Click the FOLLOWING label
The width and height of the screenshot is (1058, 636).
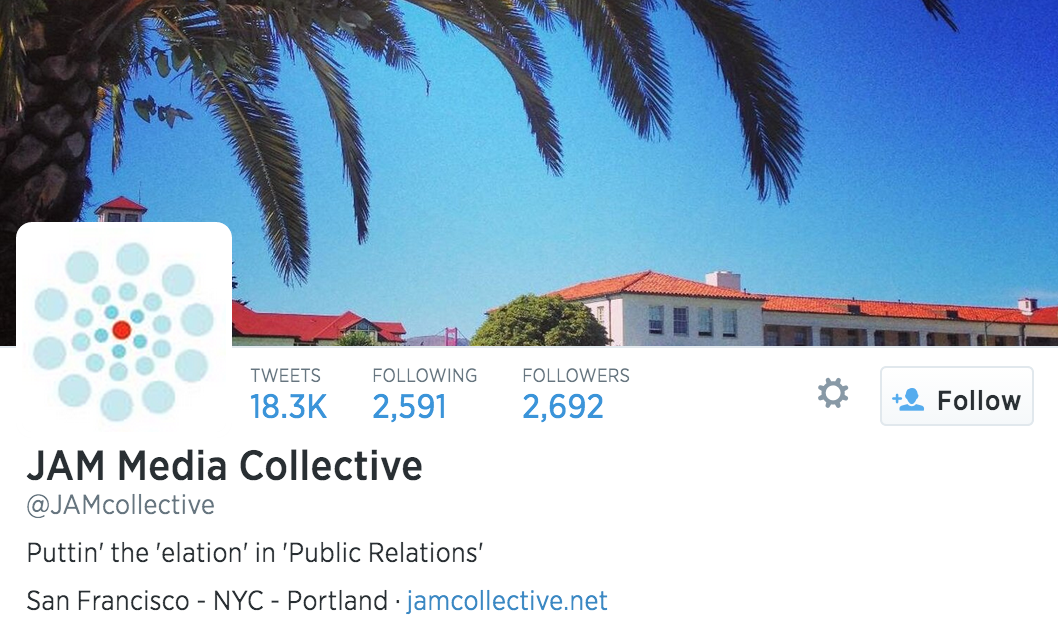424,376
